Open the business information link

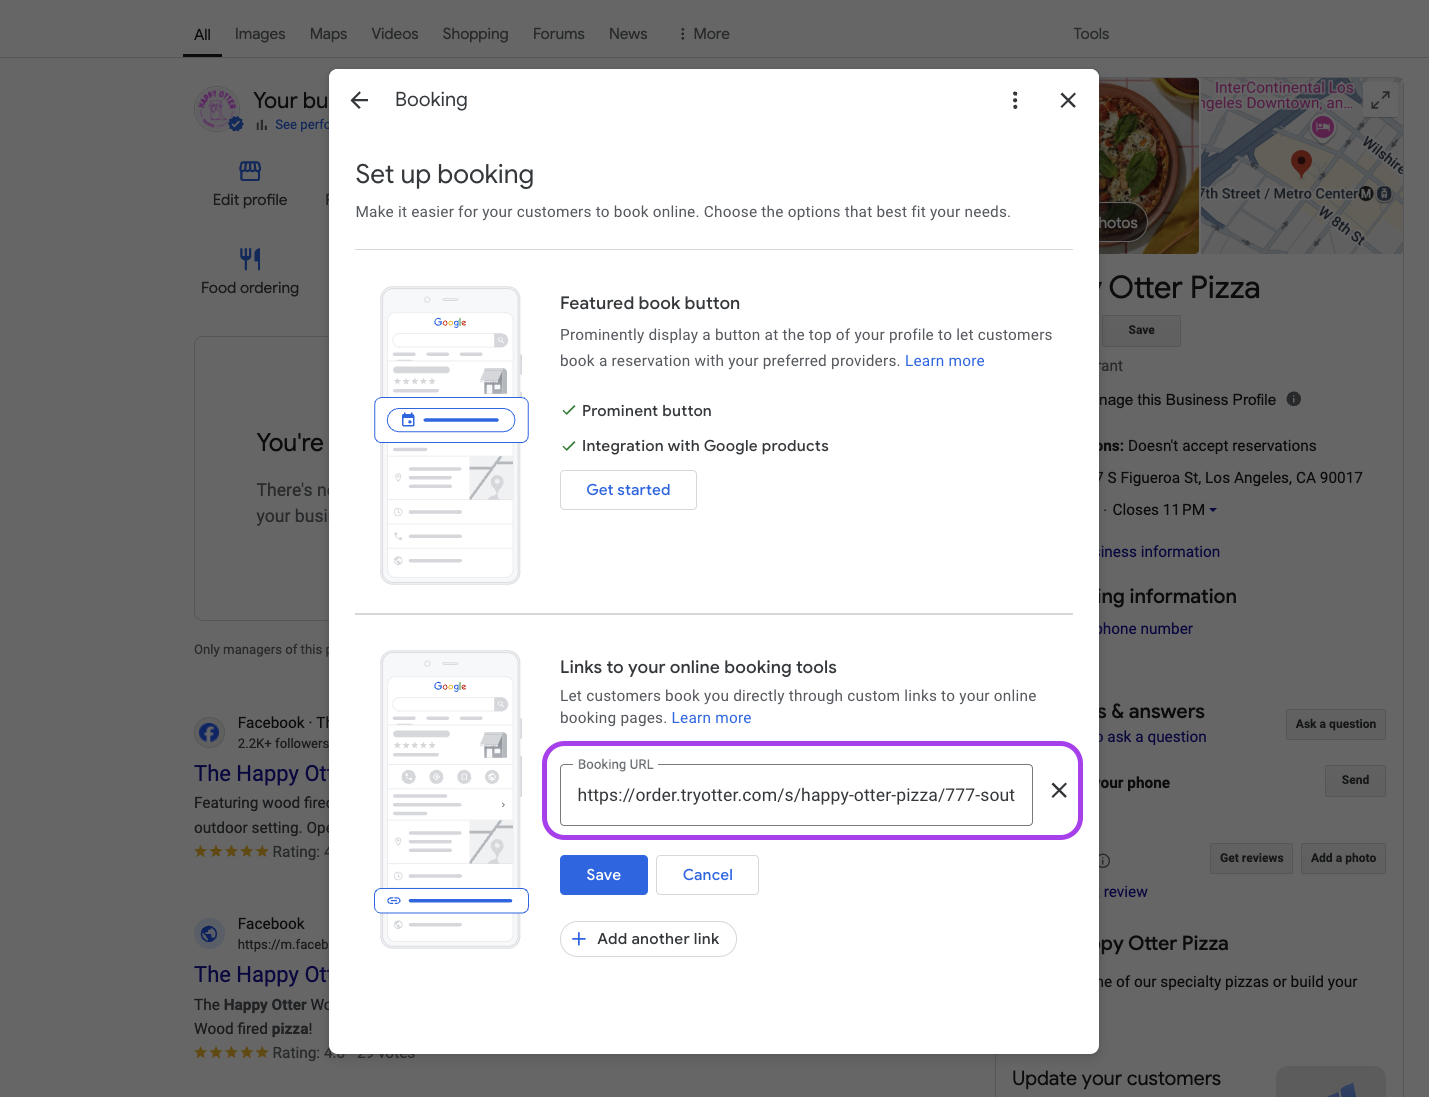coord(1159,552)
